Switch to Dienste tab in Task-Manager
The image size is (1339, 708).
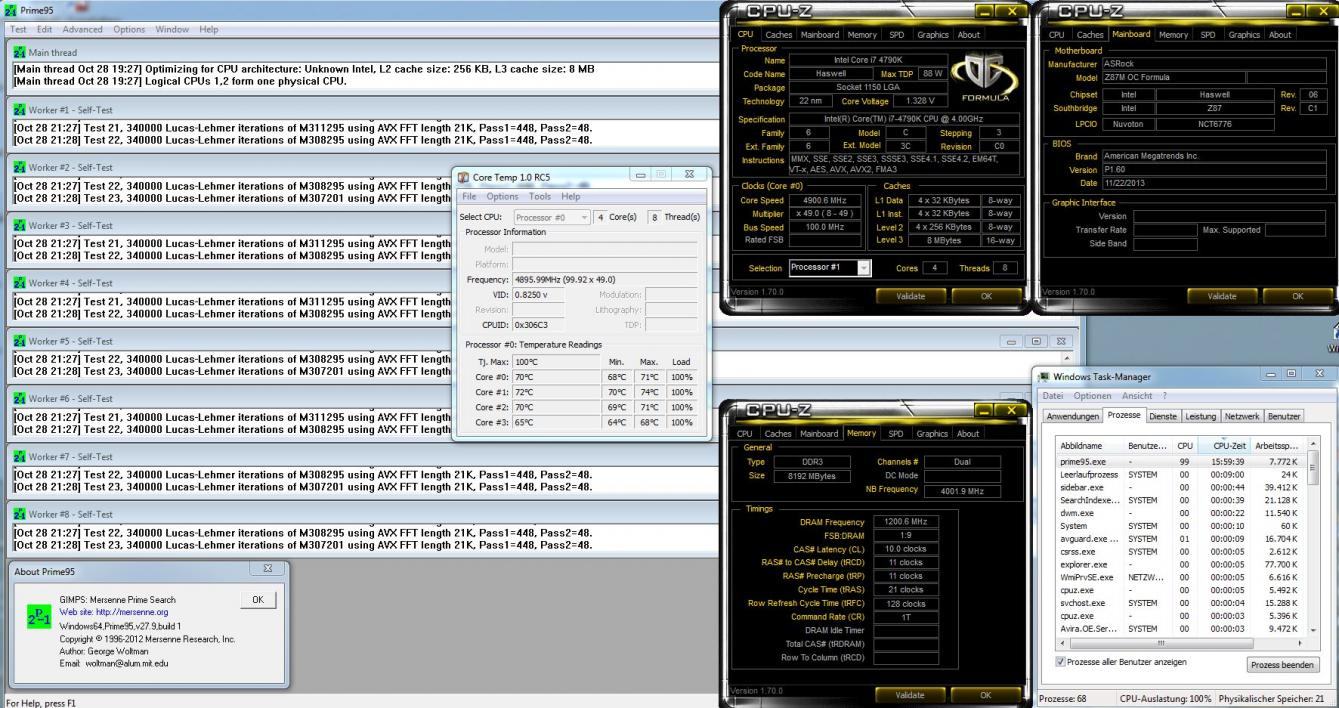[1163, 416]
